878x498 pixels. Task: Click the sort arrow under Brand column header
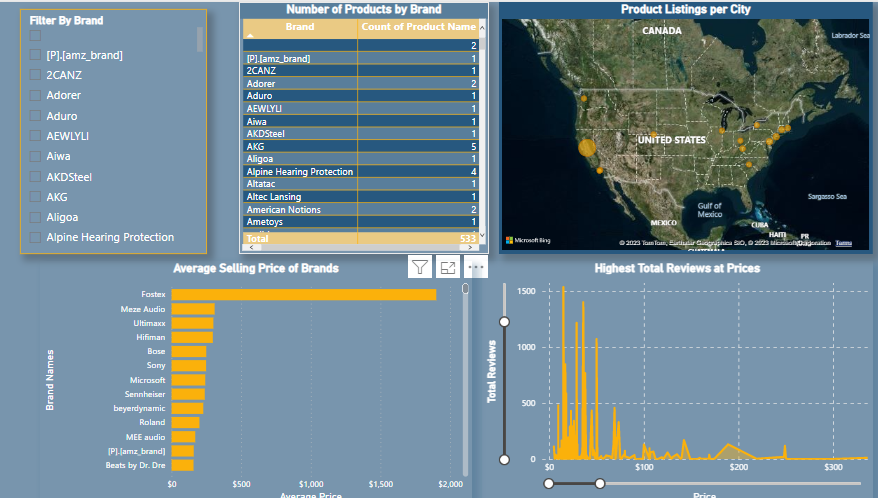click(x=250, y=34)
